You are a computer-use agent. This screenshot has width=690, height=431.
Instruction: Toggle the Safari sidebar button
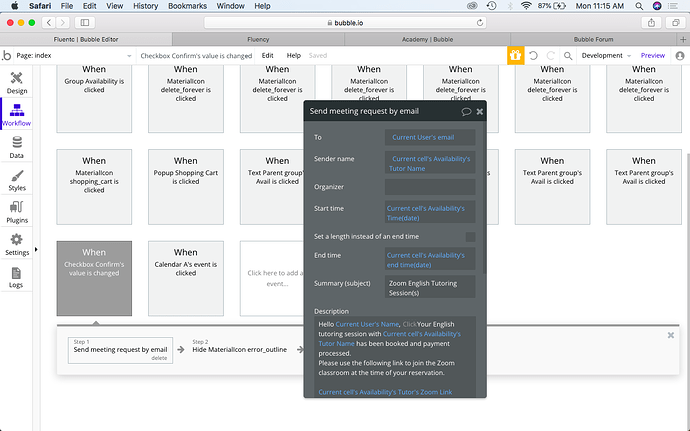[85, 22]
